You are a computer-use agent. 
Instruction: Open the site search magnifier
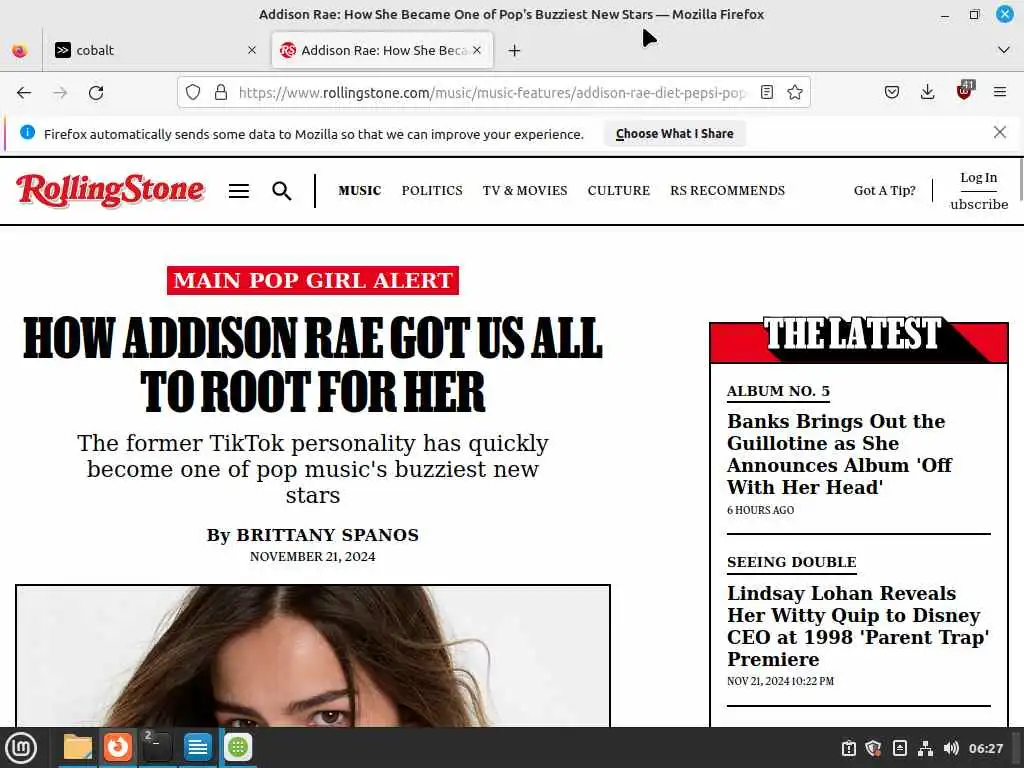tap(281, 191)
